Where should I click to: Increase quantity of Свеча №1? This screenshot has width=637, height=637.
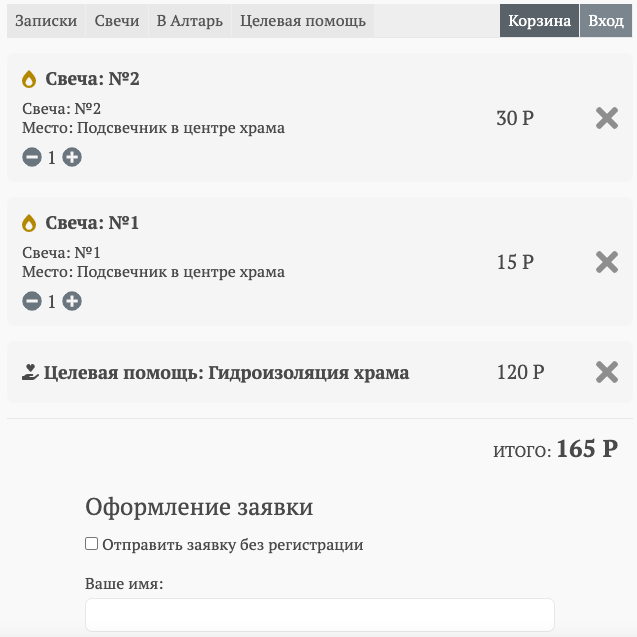tap(72, 301)
